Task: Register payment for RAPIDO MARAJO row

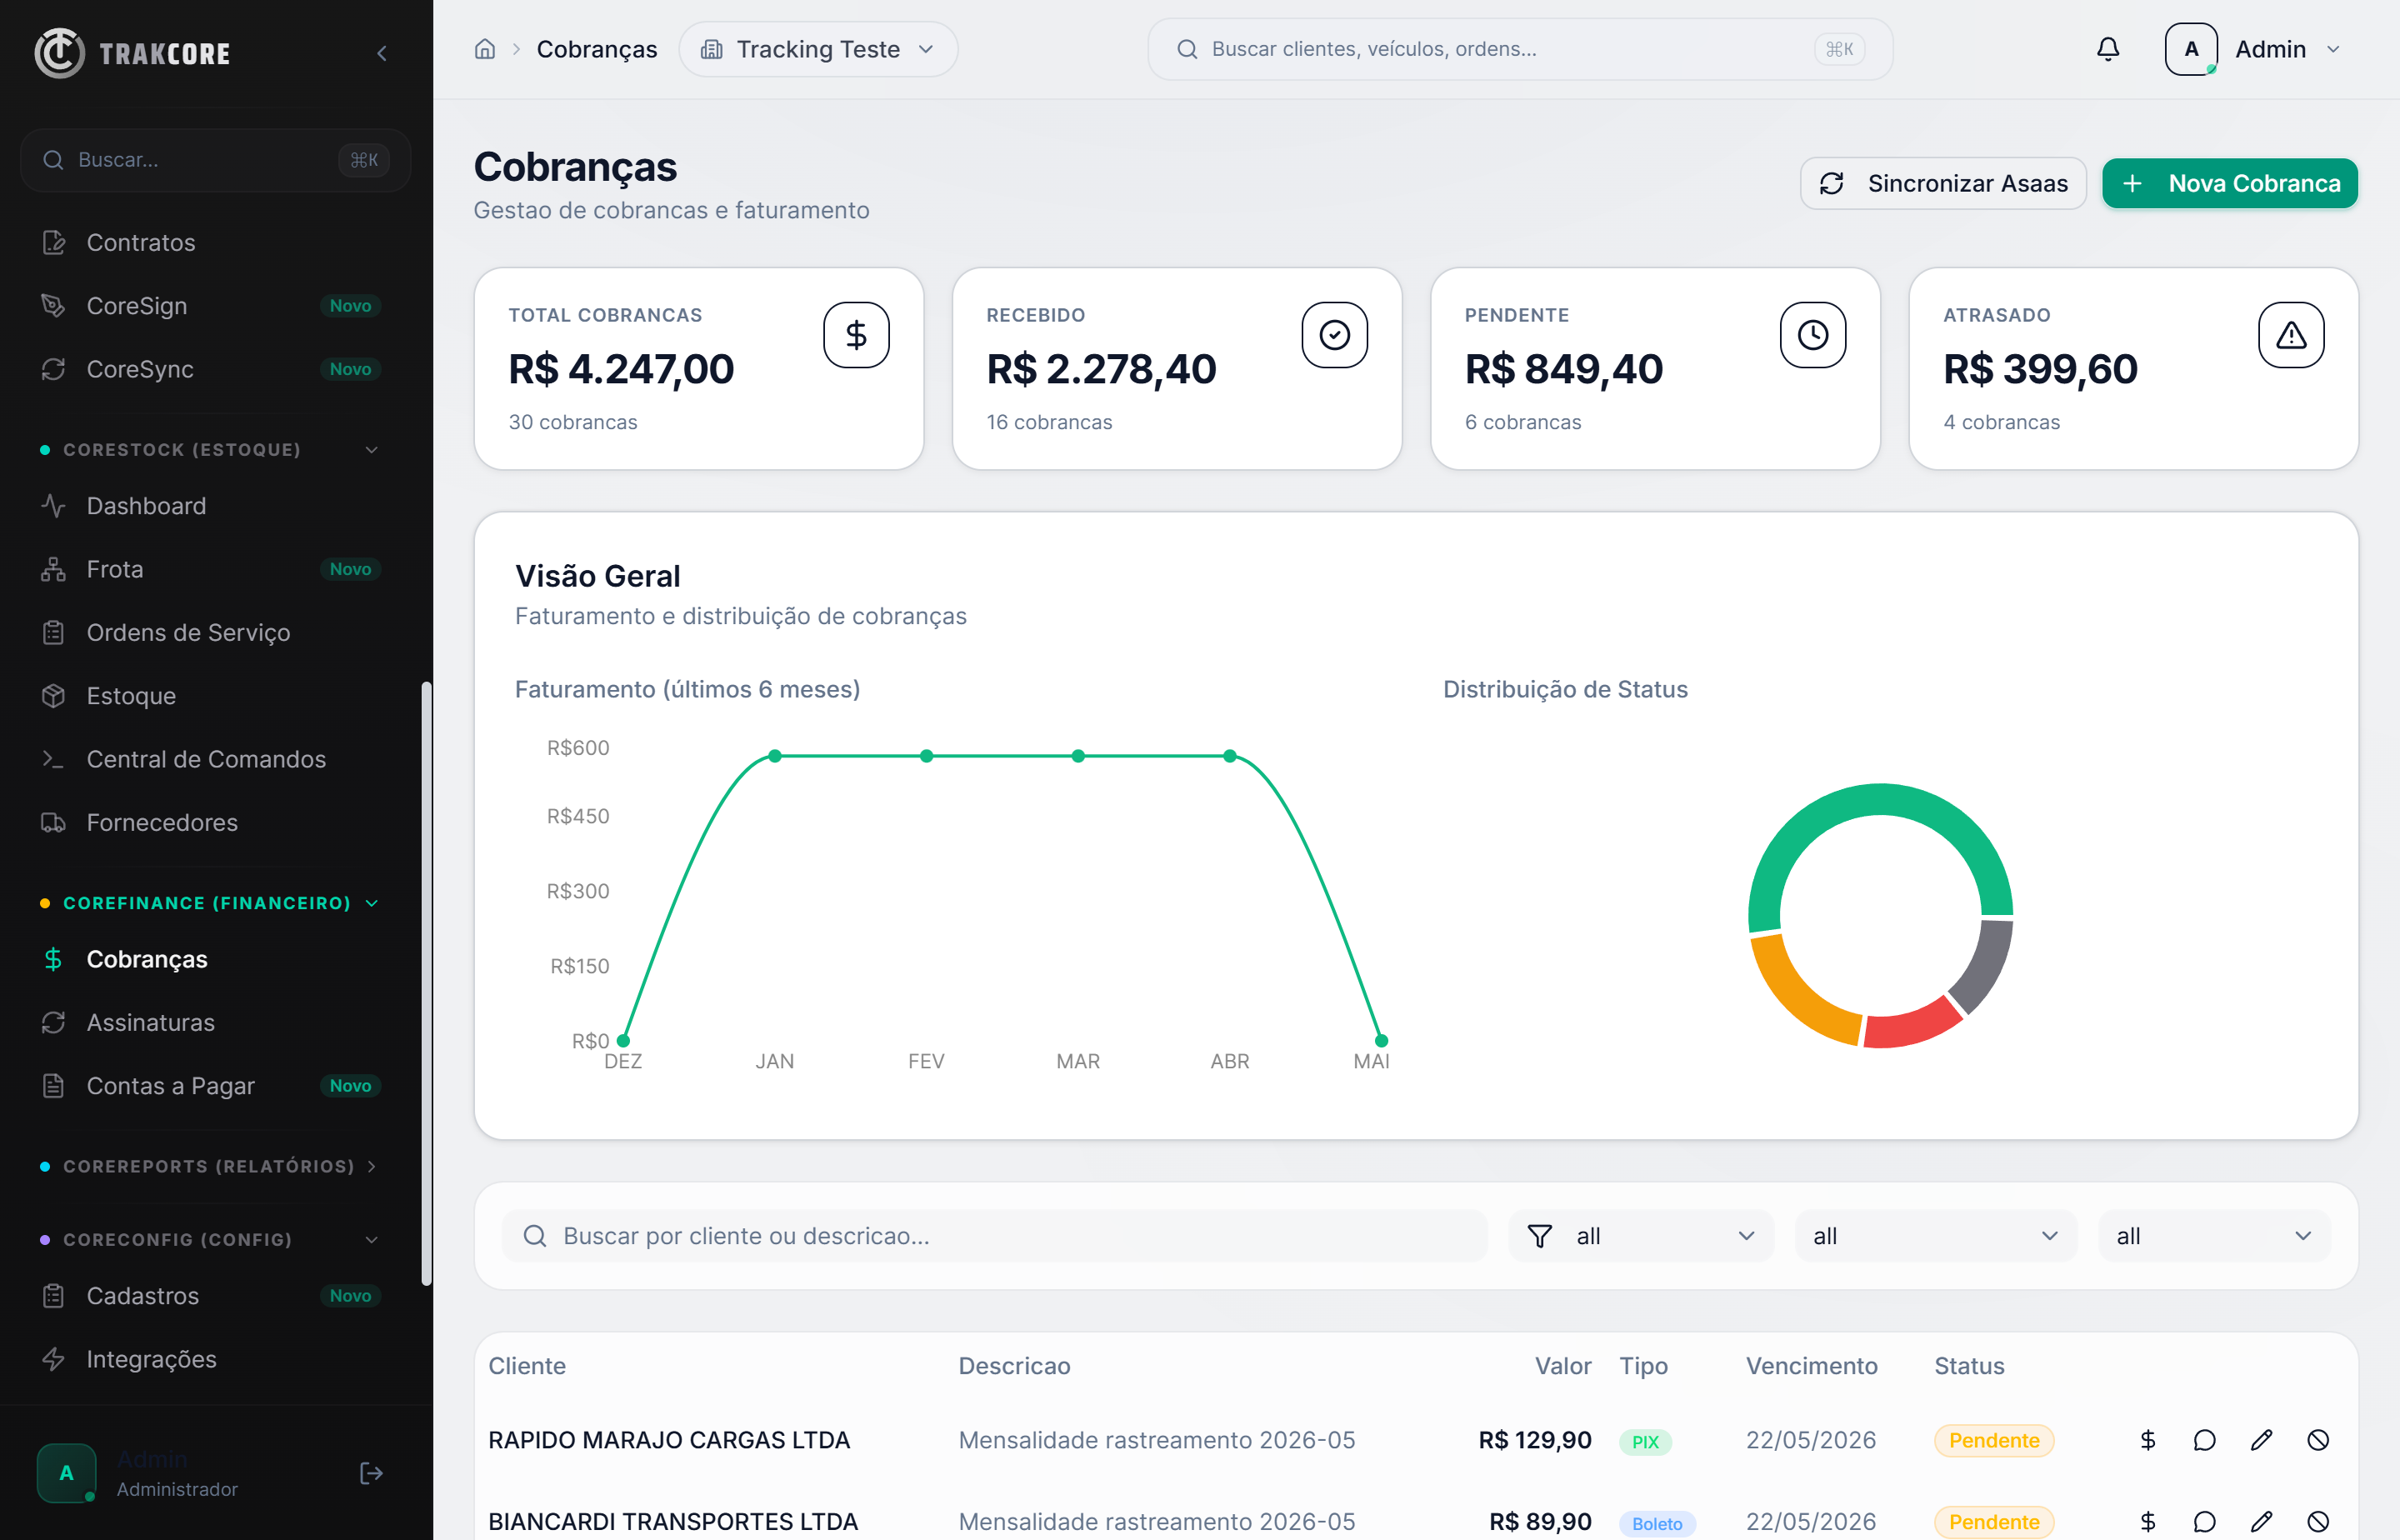Action: [x=2147, y=1440]
